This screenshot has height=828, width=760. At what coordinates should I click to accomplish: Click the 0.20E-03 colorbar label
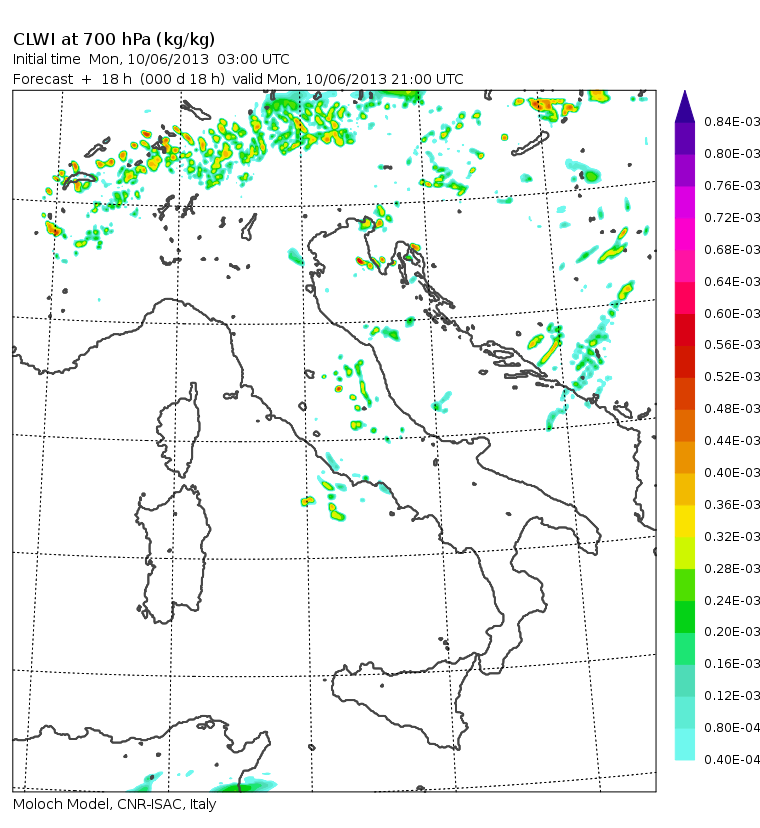[x=732, y=632]
